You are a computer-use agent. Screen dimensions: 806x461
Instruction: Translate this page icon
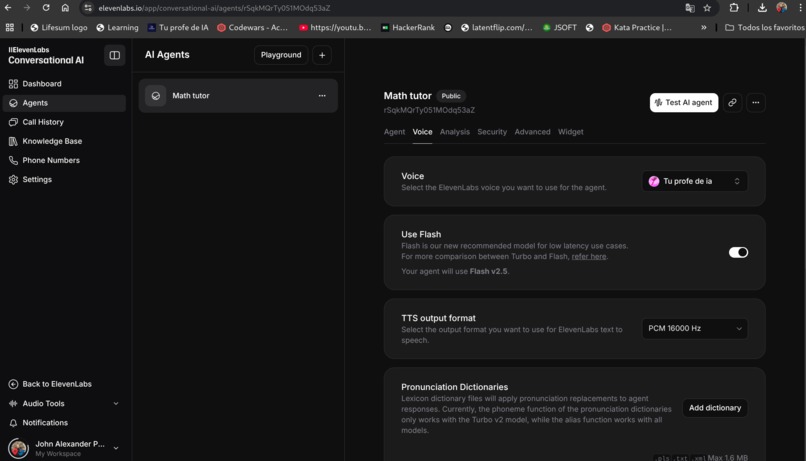pyautogui.click(x=690, y=8)
